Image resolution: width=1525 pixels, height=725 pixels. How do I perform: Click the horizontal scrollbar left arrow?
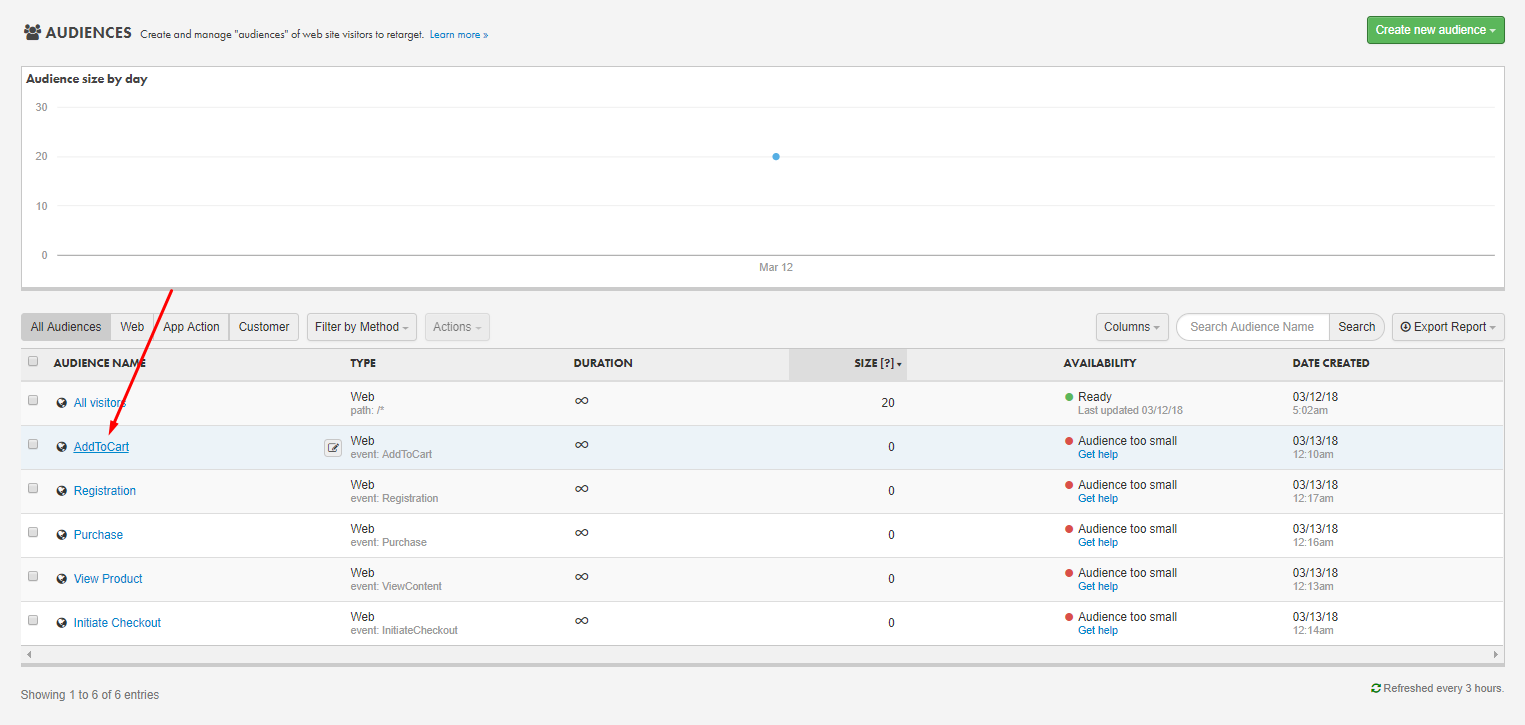click(x=28, y=654)
